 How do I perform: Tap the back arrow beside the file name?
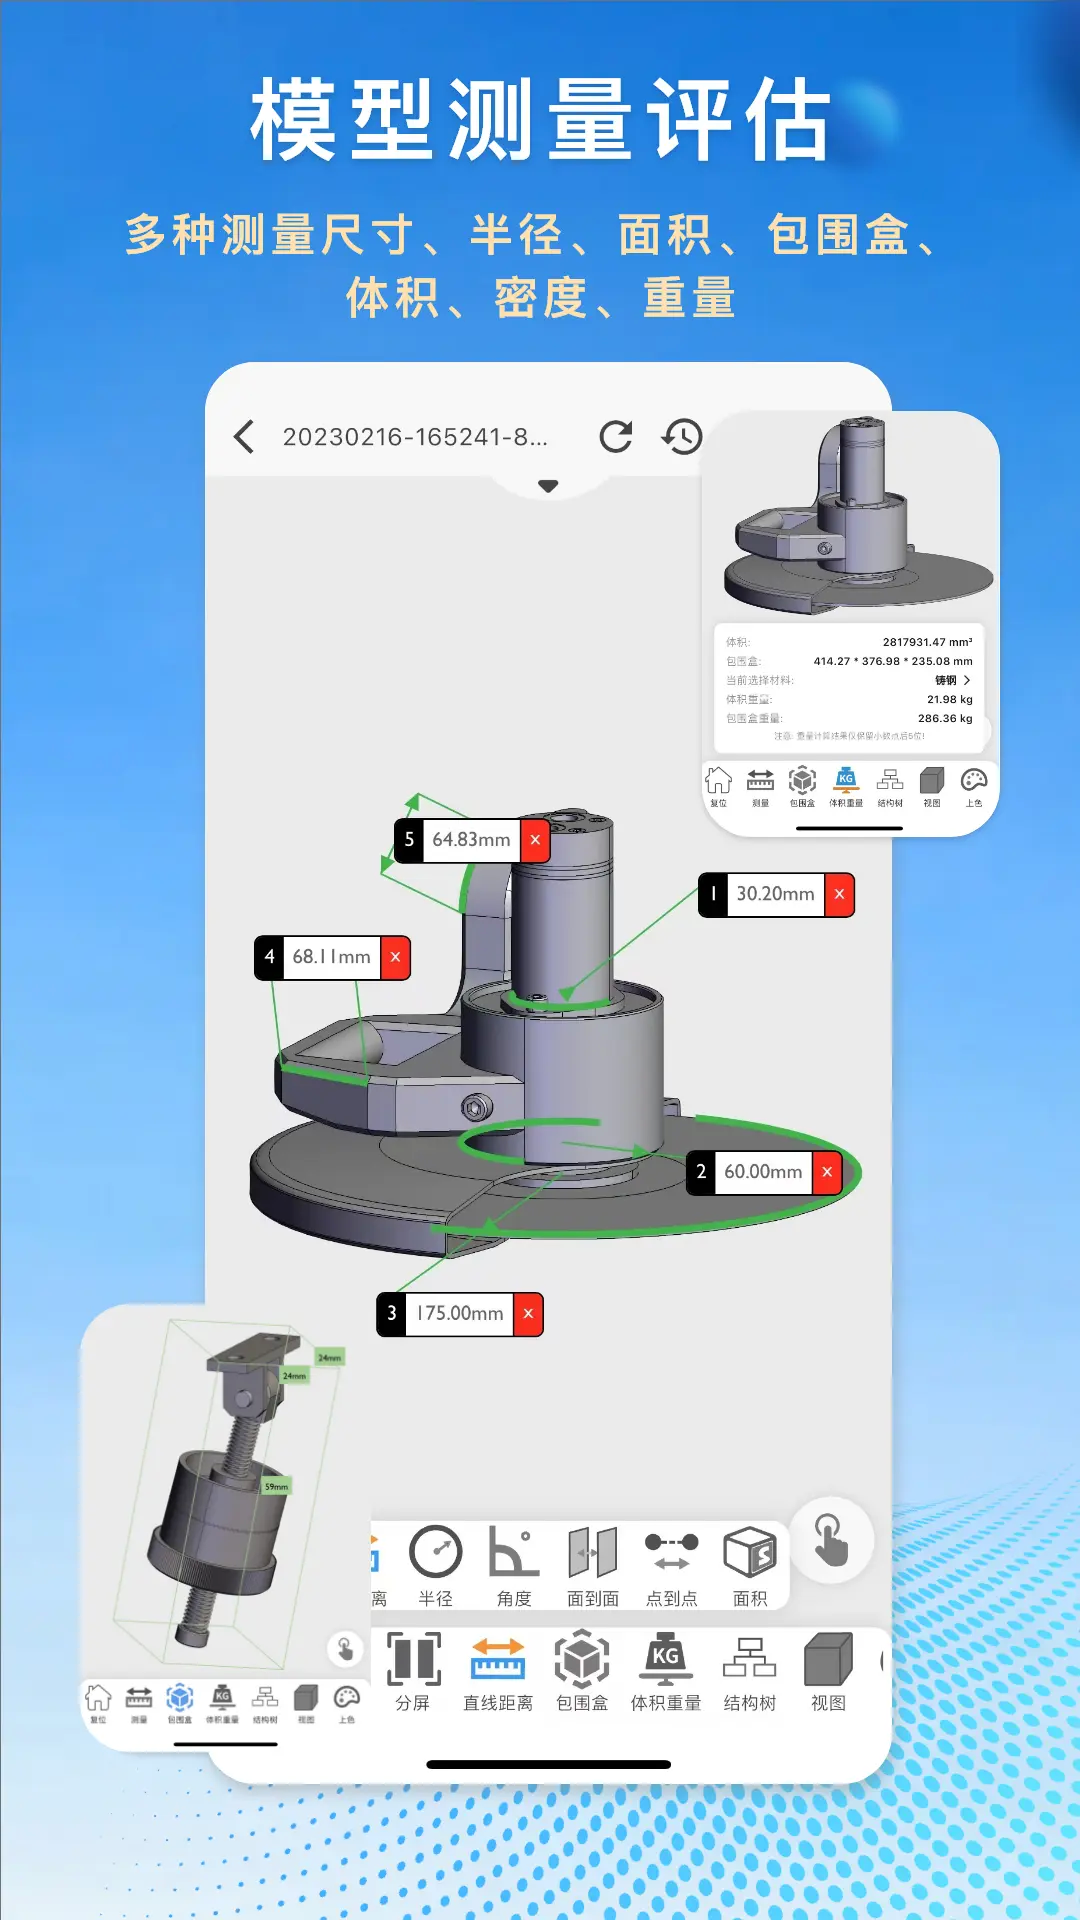(244, 437)
